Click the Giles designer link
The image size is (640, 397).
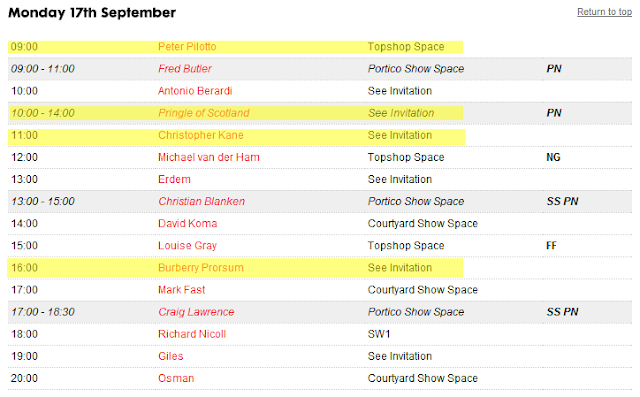click(x=171, y=356)
